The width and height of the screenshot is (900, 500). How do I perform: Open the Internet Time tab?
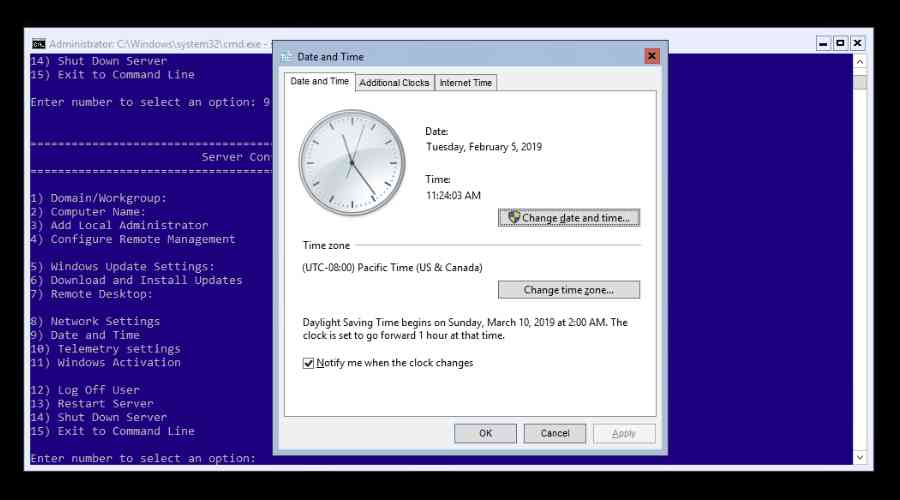click(465, 83)
